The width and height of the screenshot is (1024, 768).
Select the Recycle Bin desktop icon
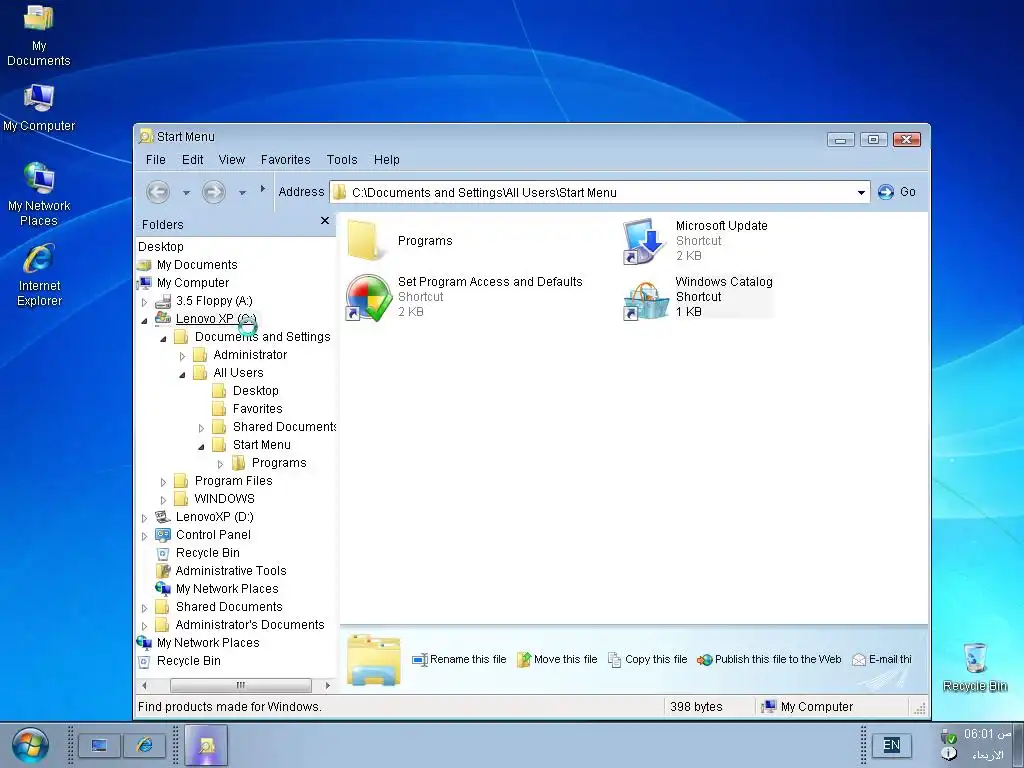[975, 667]
